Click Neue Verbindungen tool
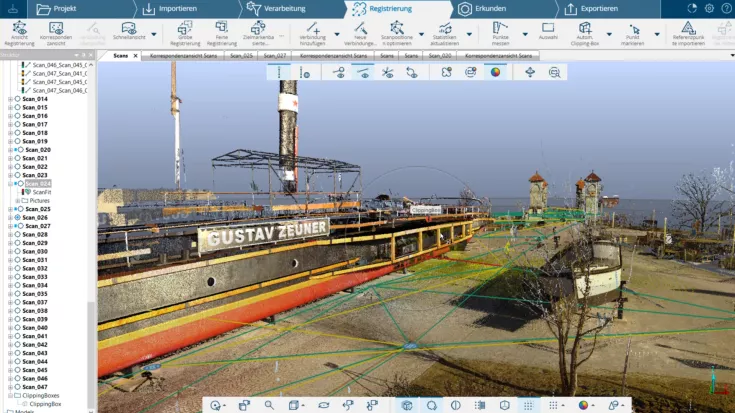 point(360,34)
